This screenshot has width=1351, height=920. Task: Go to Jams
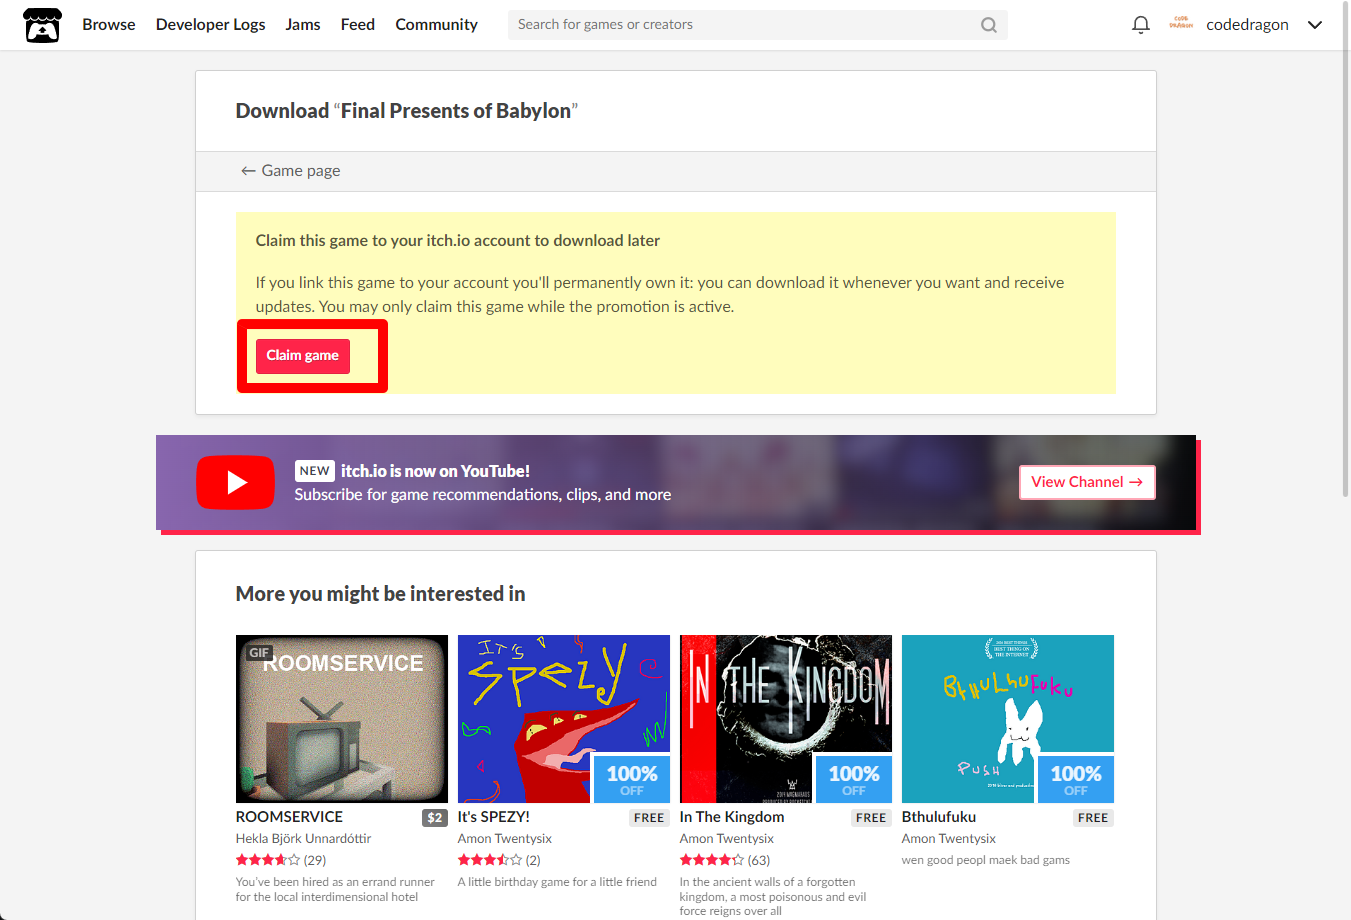coord(303,25)
